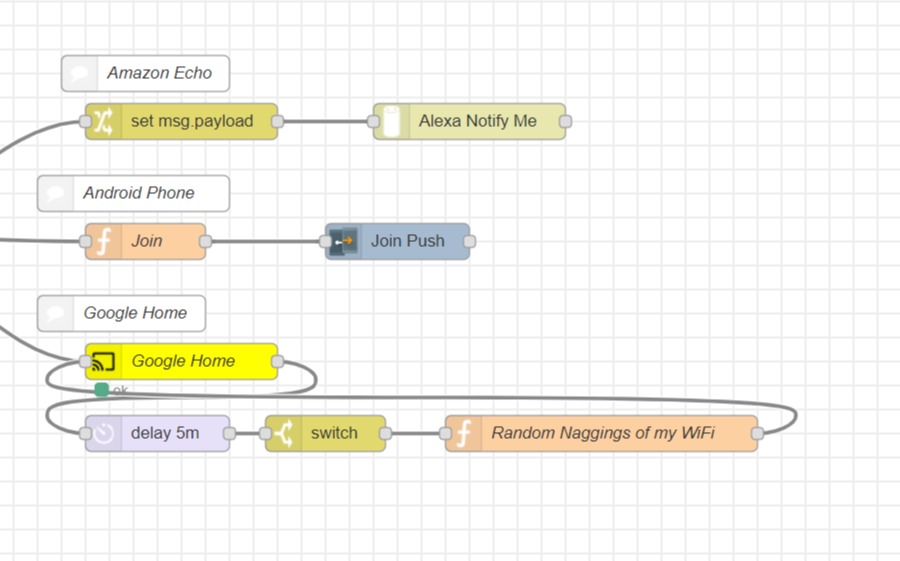Click the input port of switch node
The height and width of the screenshot is (561, 900).
[x=265, y=434]
